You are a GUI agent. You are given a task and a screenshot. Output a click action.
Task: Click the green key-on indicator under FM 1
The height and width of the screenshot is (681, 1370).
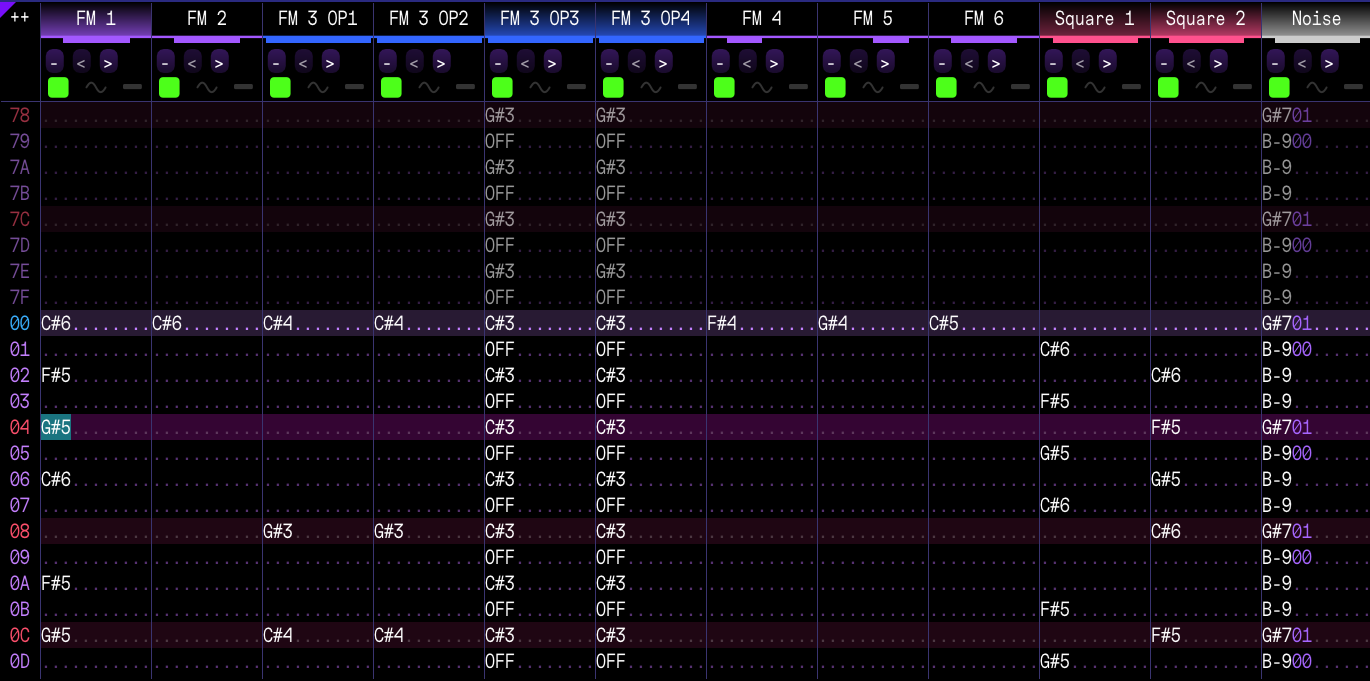coord(58,87)
